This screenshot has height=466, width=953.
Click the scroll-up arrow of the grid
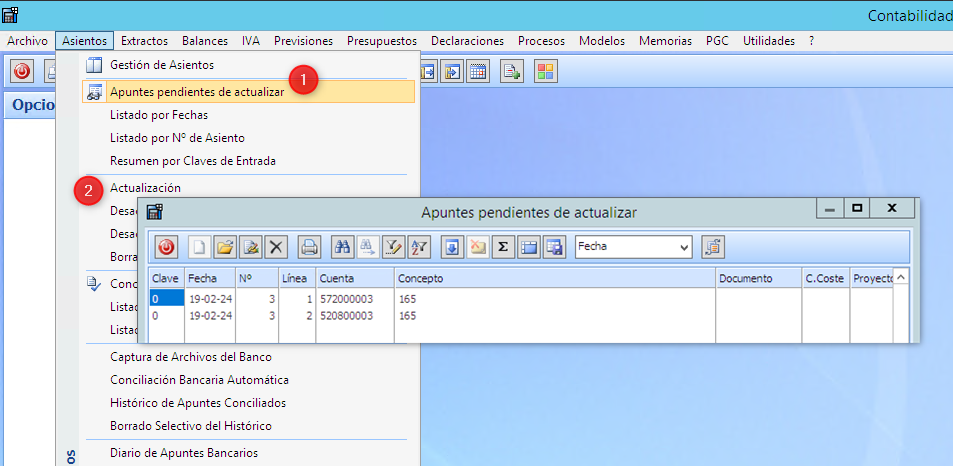[x=901, y=278]
